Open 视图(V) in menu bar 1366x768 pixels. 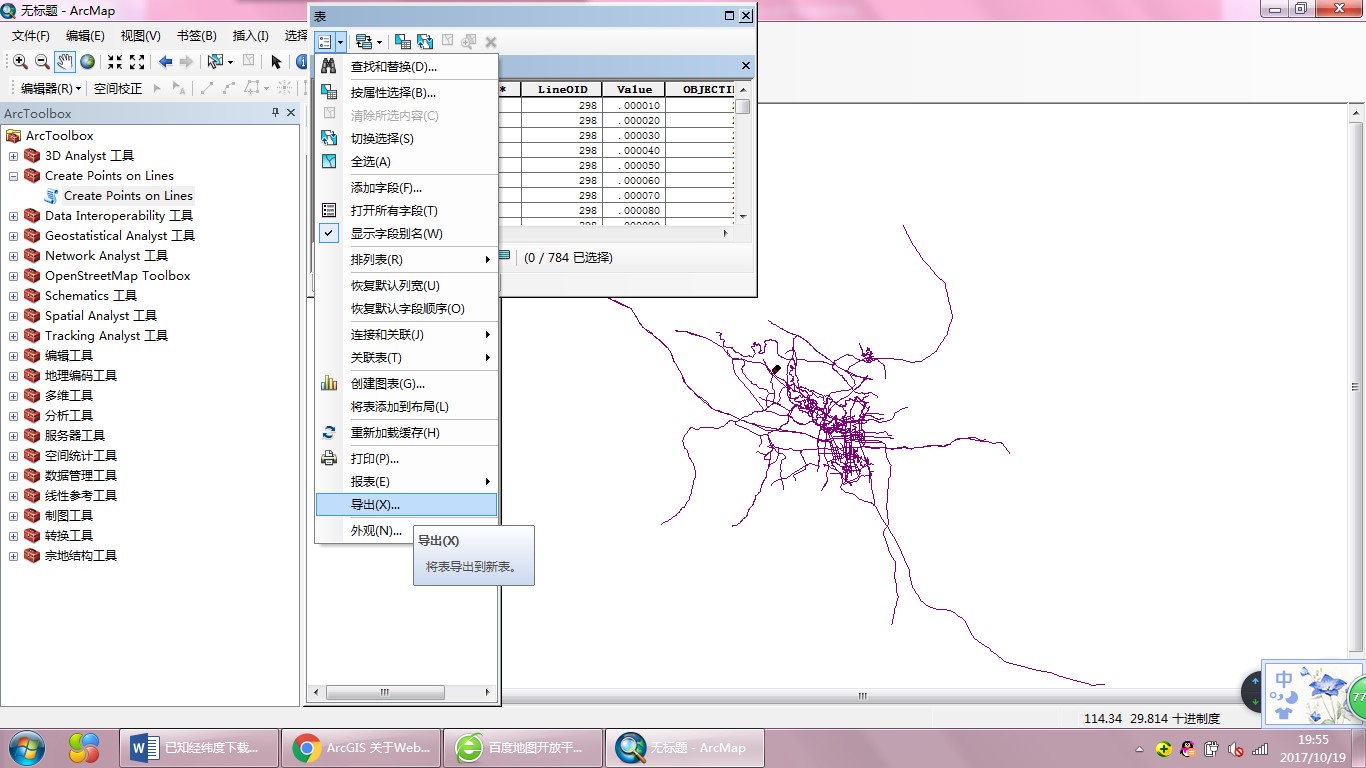pos(140,35)
